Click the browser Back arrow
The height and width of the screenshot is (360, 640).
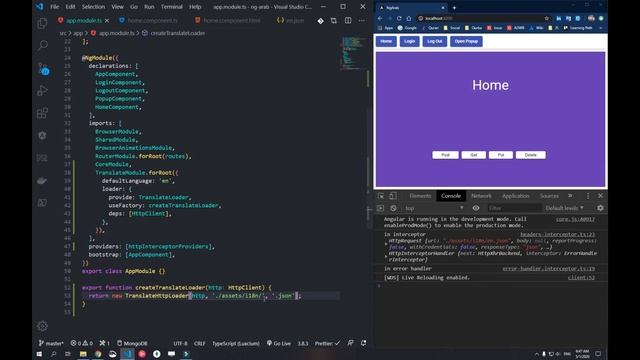click(380, 18)
